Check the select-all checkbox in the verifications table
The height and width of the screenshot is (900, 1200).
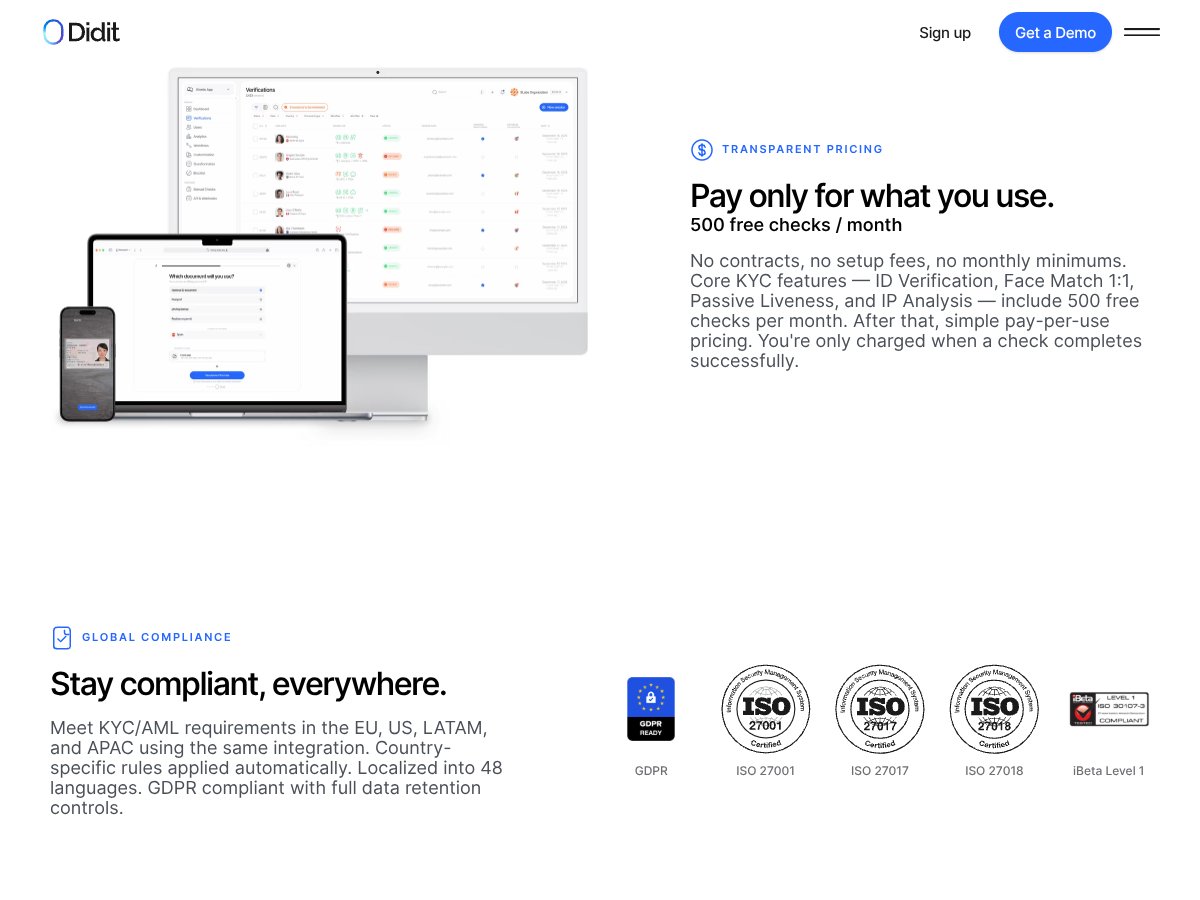pyautogui.click(x=254, y=125)
